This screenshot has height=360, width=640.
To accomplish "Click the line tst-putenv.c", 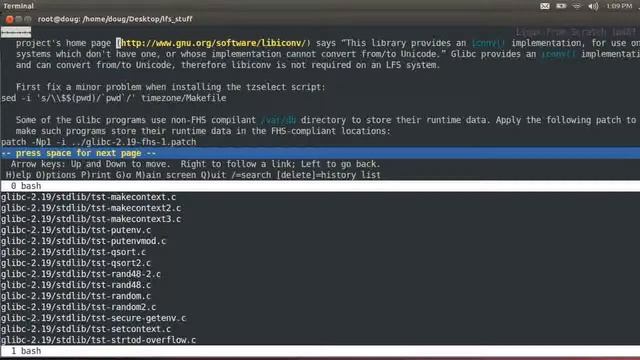I will point(76,230).
